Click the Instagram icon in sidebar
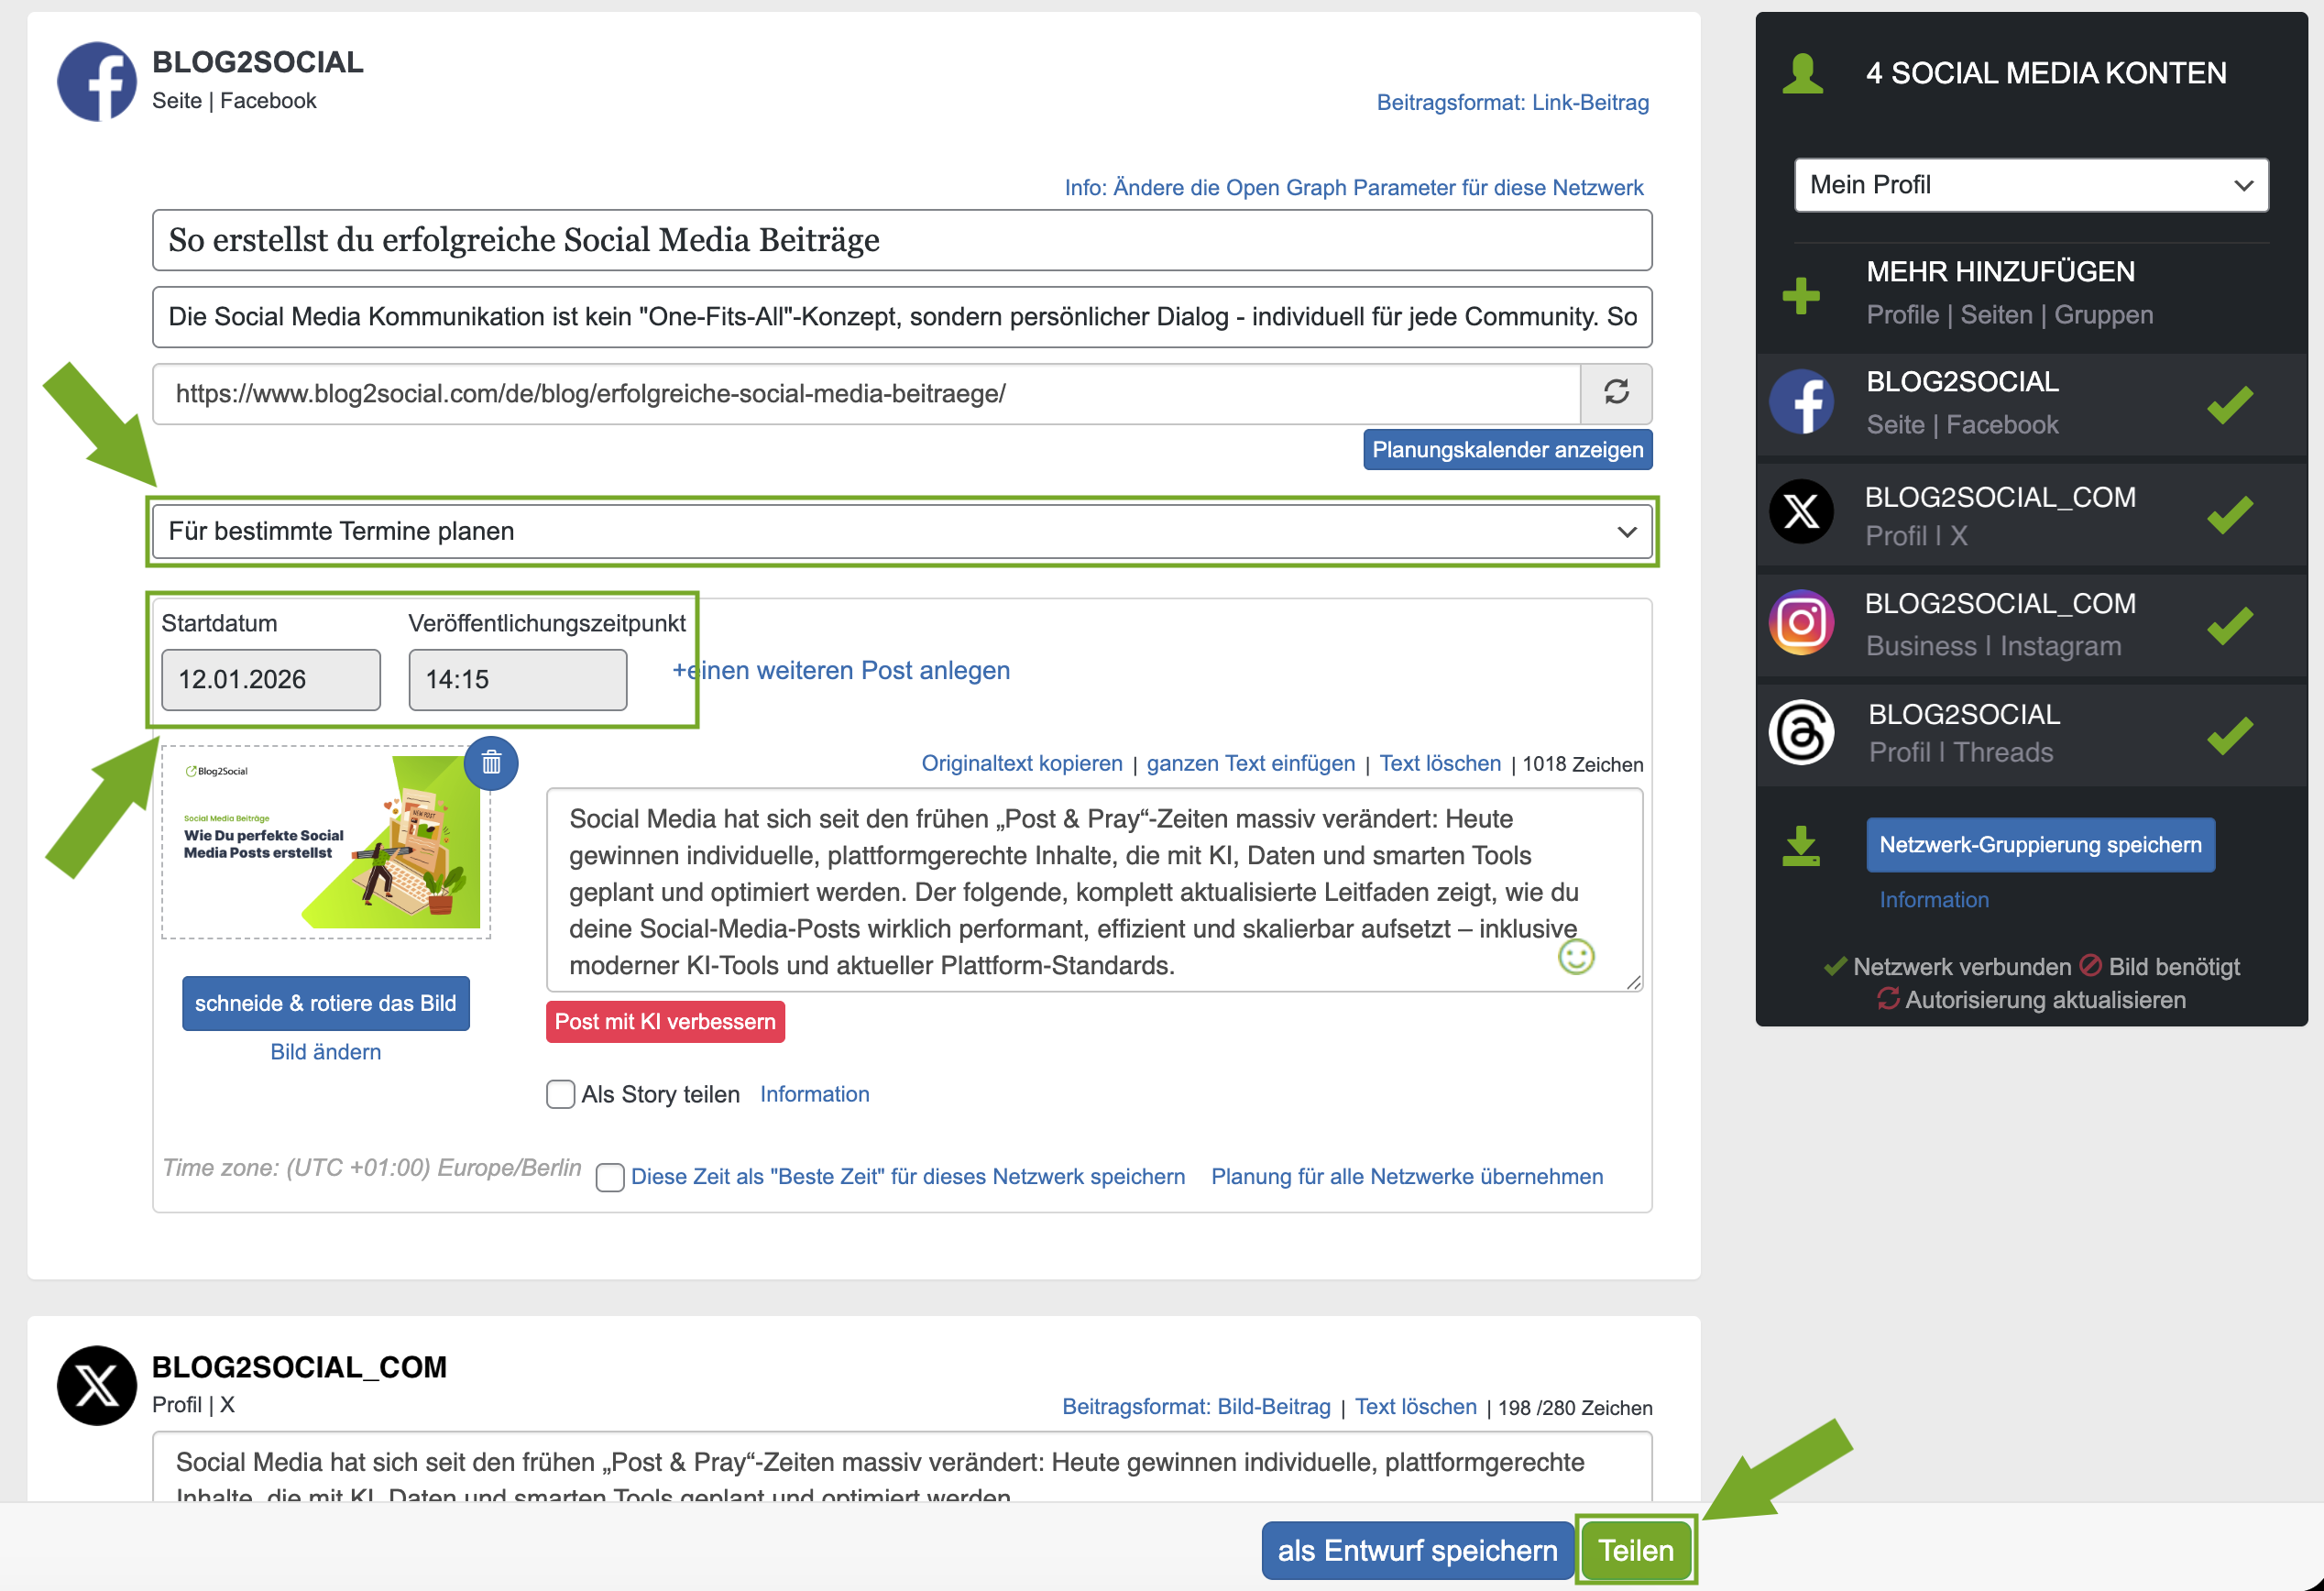Screen dimensions: 2324x1591 [x=1801, y=623]
